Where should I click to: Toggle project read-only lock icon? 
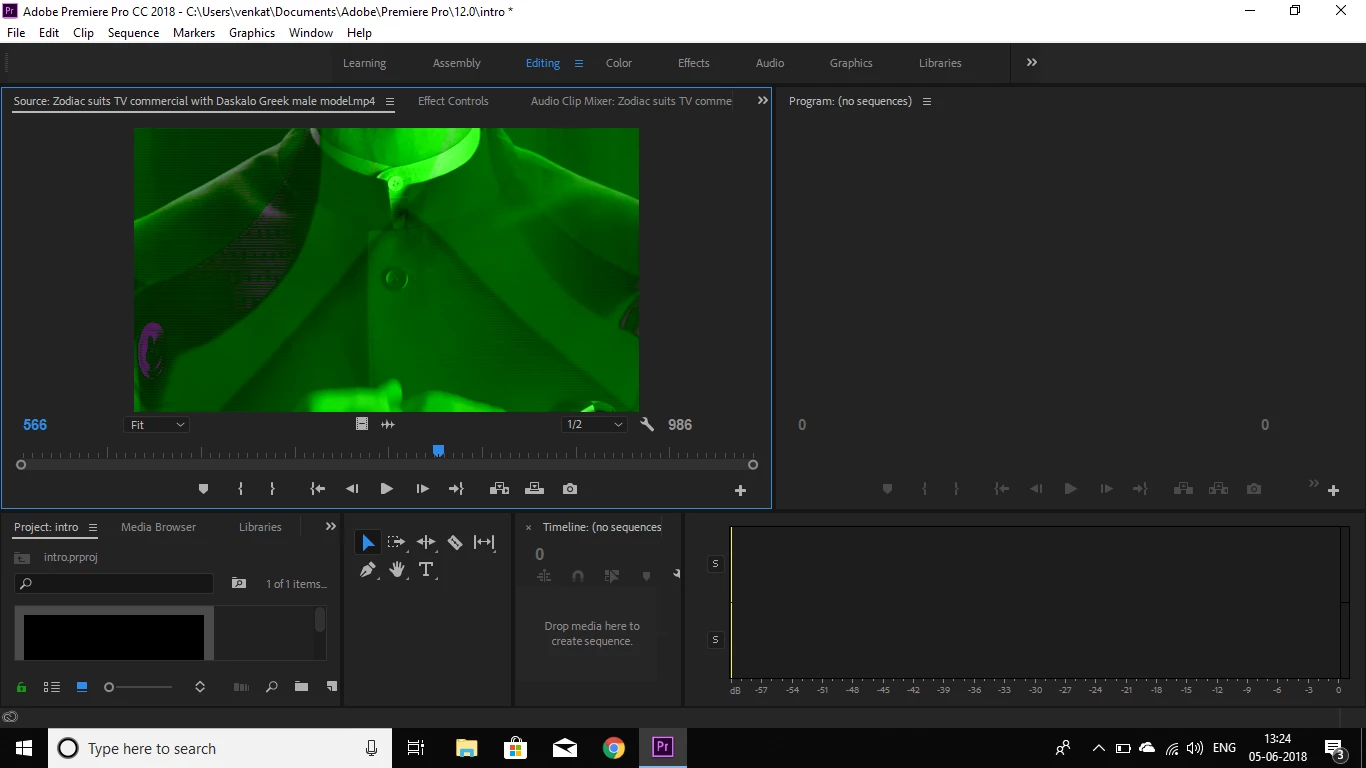point(21,687)
